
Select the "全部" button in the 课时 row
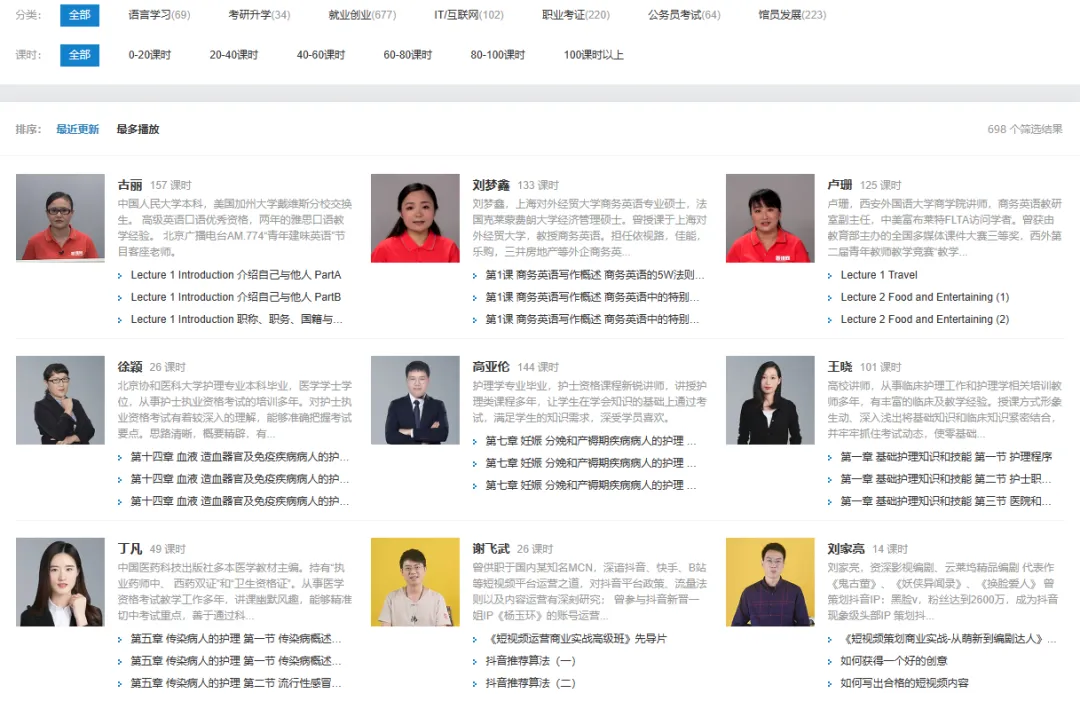coord(80,55)
